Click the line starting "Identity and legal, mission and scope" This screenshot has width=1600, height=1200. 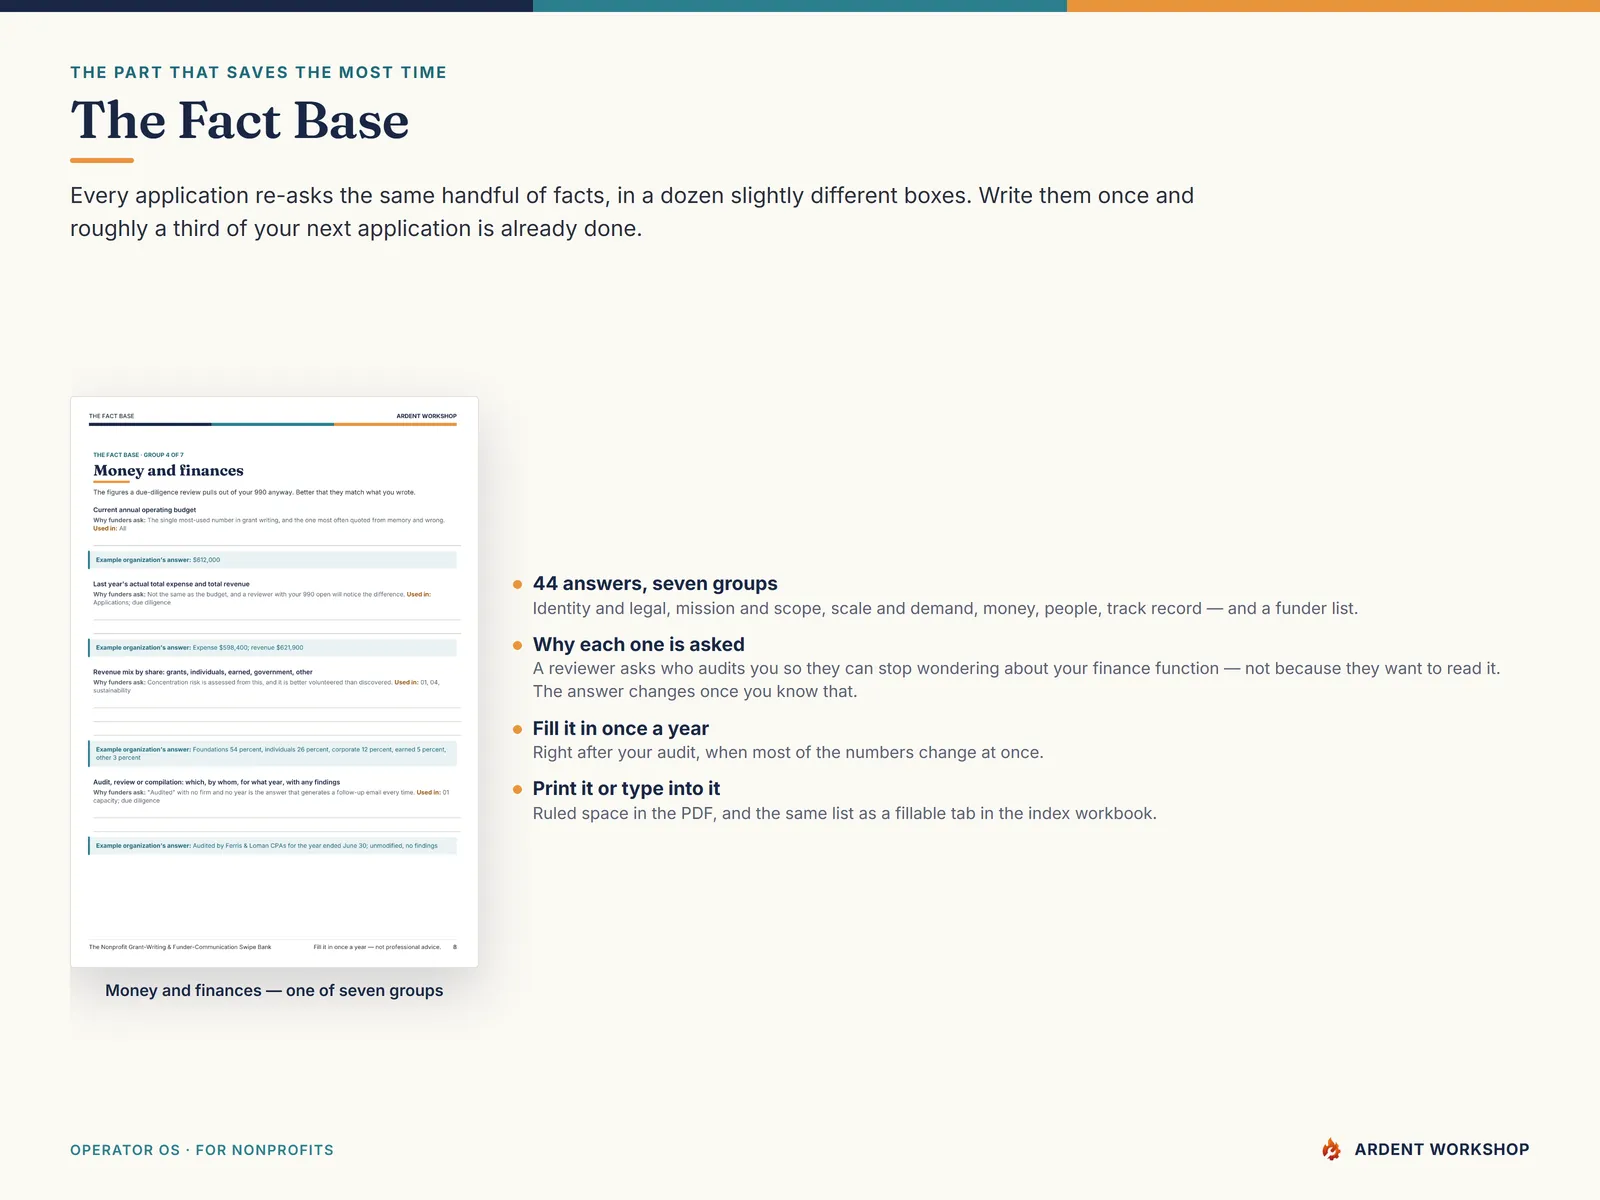pyautogui.click(x=945, y=609)
